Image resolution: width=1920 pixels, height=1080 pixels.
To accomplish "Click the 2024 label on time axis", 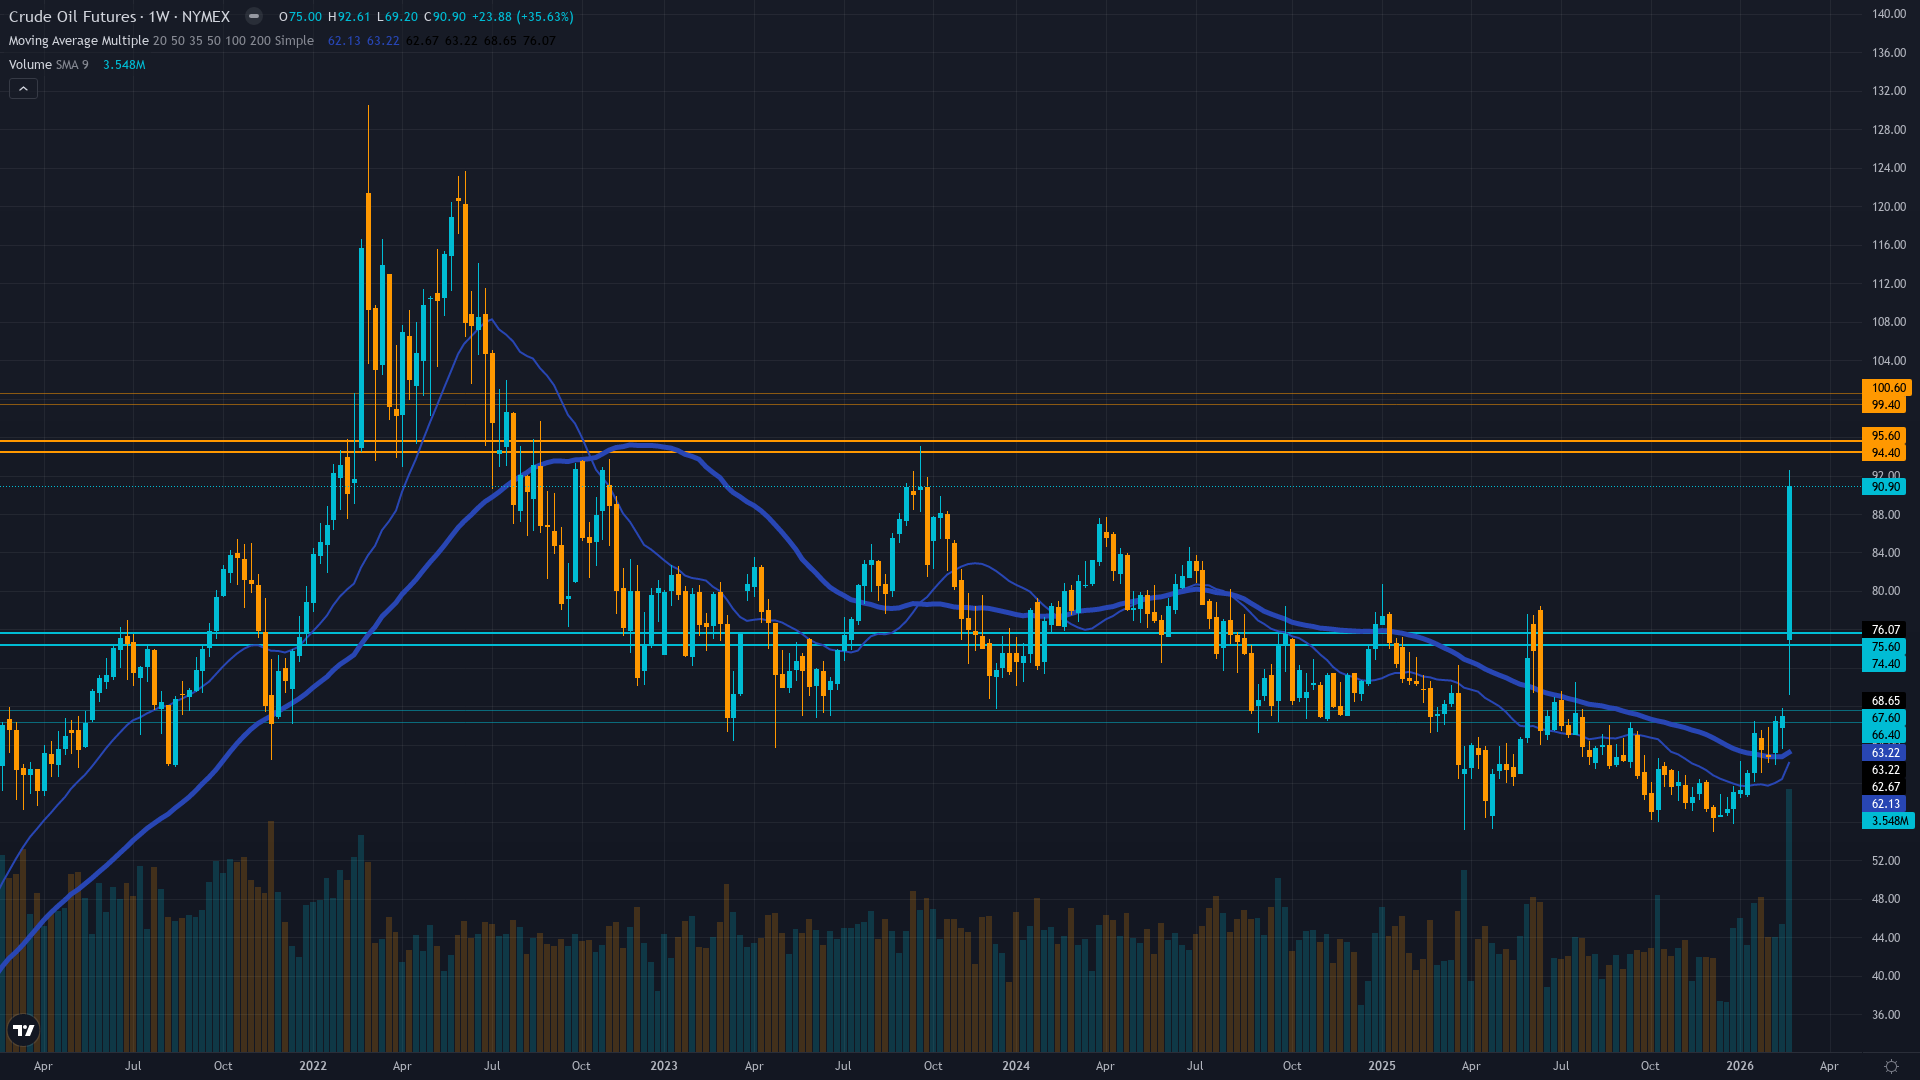I will point(1016,1066).
